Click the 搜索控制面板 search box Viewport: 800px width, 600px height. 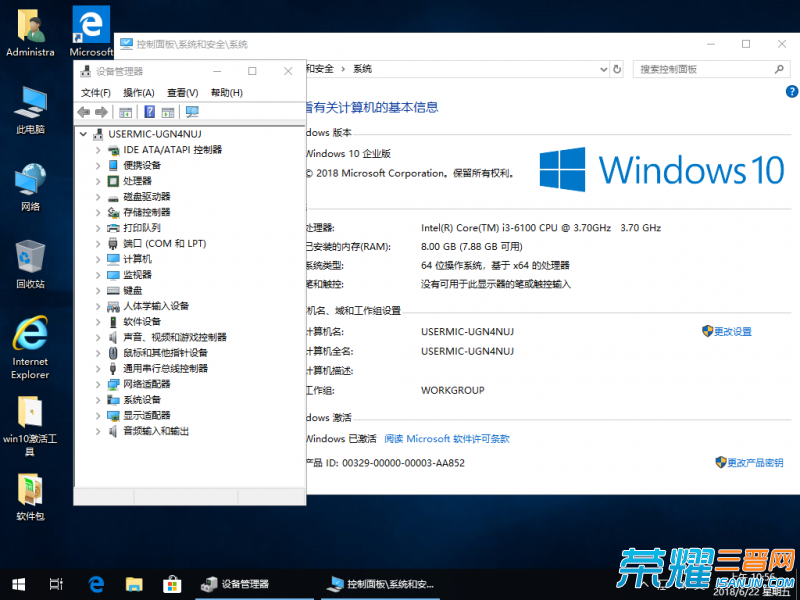pyautogui.click(x=711, y=69)
